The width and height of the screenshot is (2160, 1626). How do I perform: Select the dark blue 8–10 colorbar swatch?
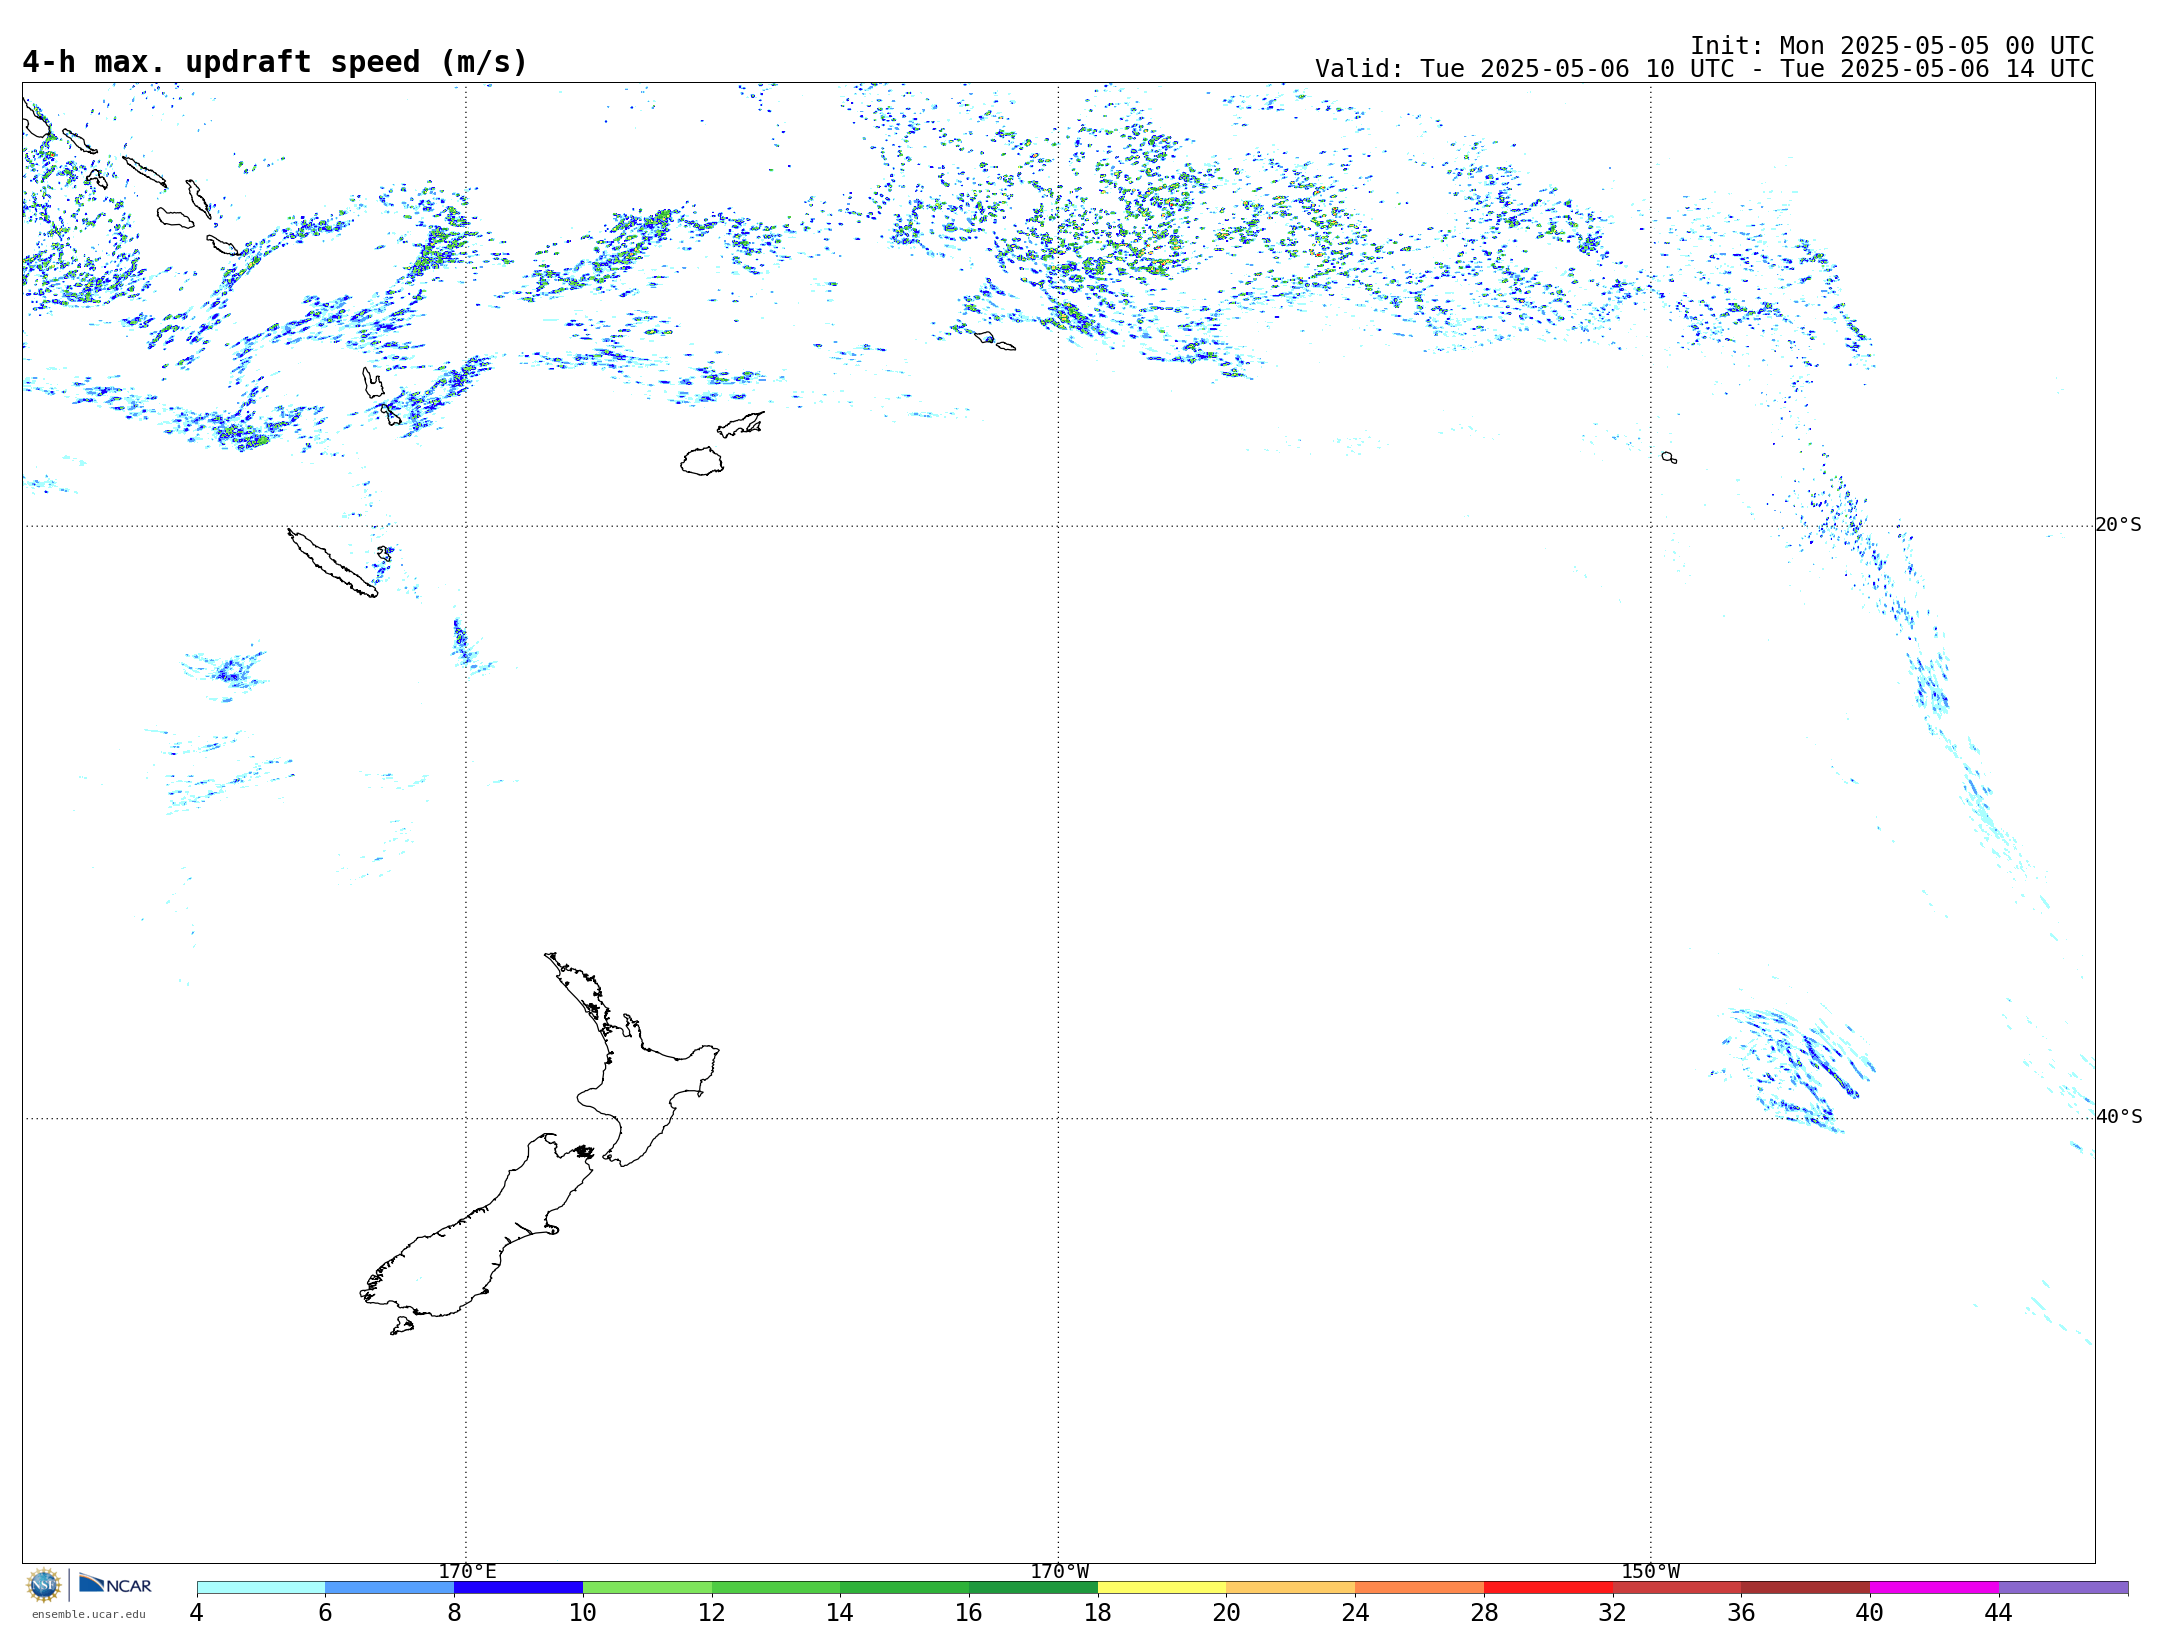[518, 1588]
